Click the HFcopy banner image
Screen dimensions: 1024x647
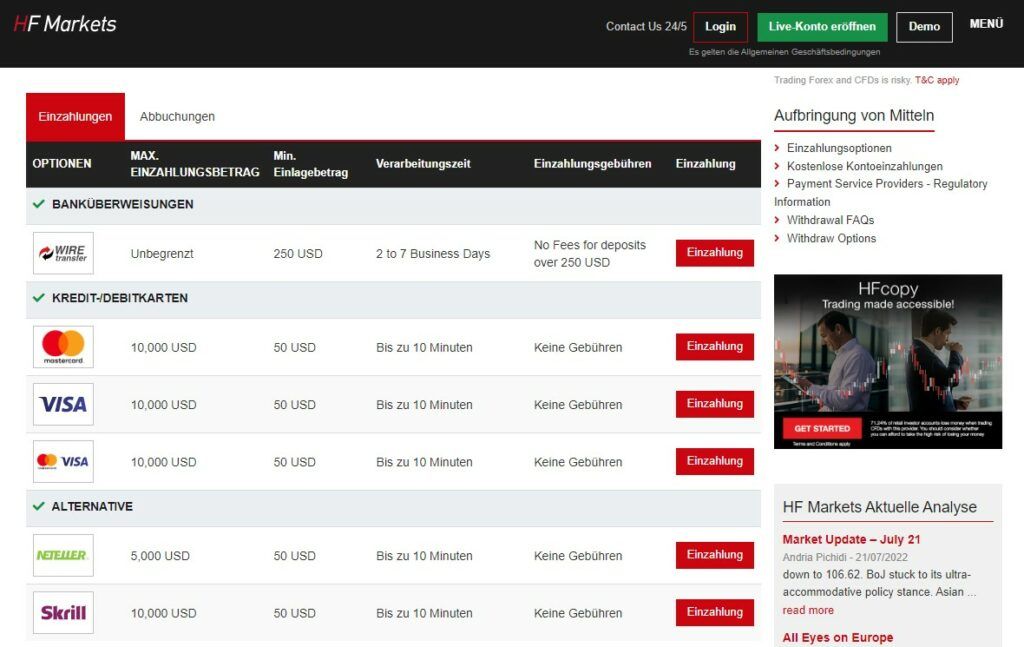tap(888, 361)
